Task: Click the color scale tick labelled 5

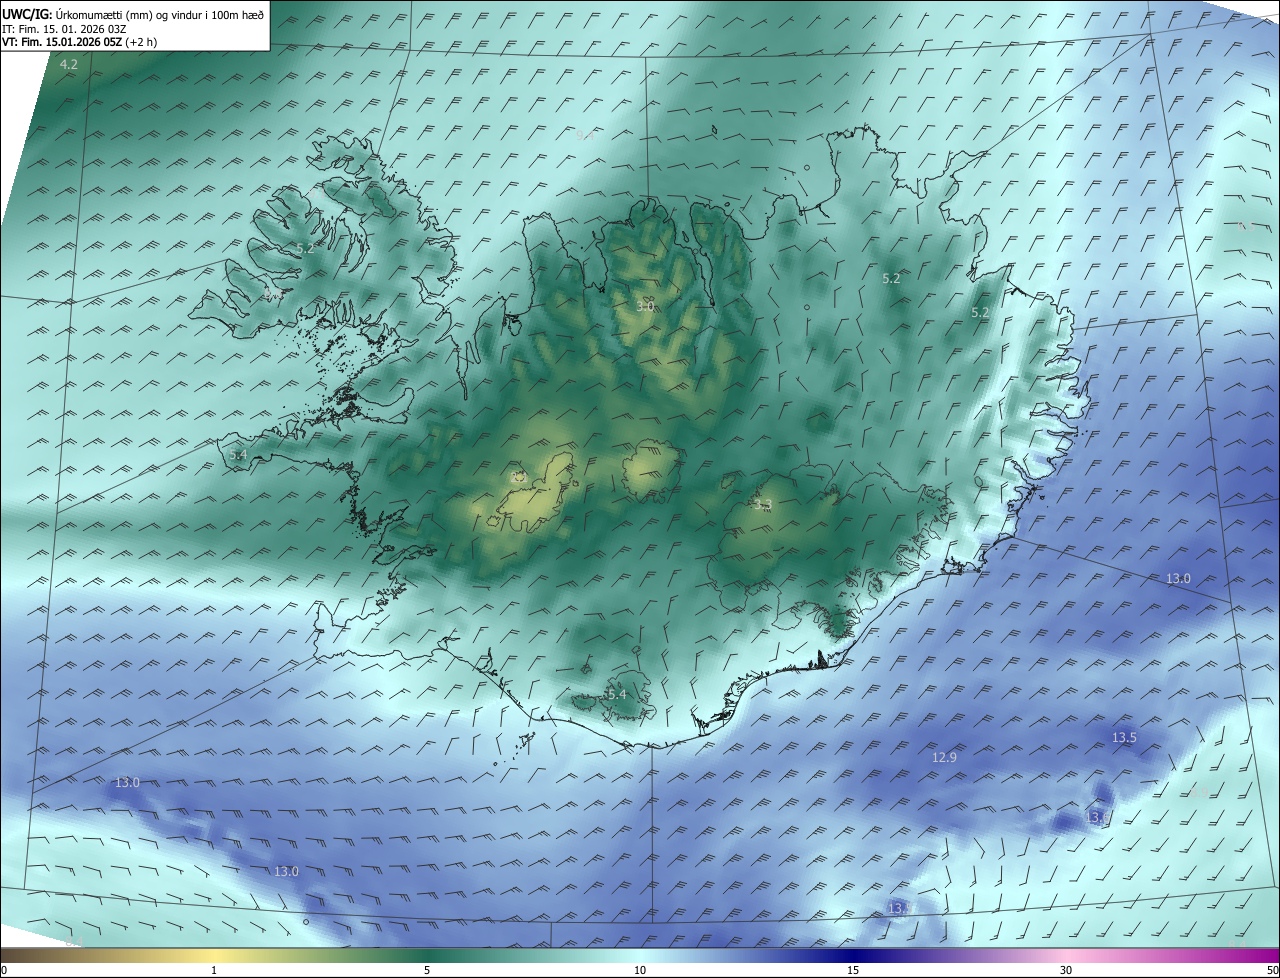Action: point(427,970)
